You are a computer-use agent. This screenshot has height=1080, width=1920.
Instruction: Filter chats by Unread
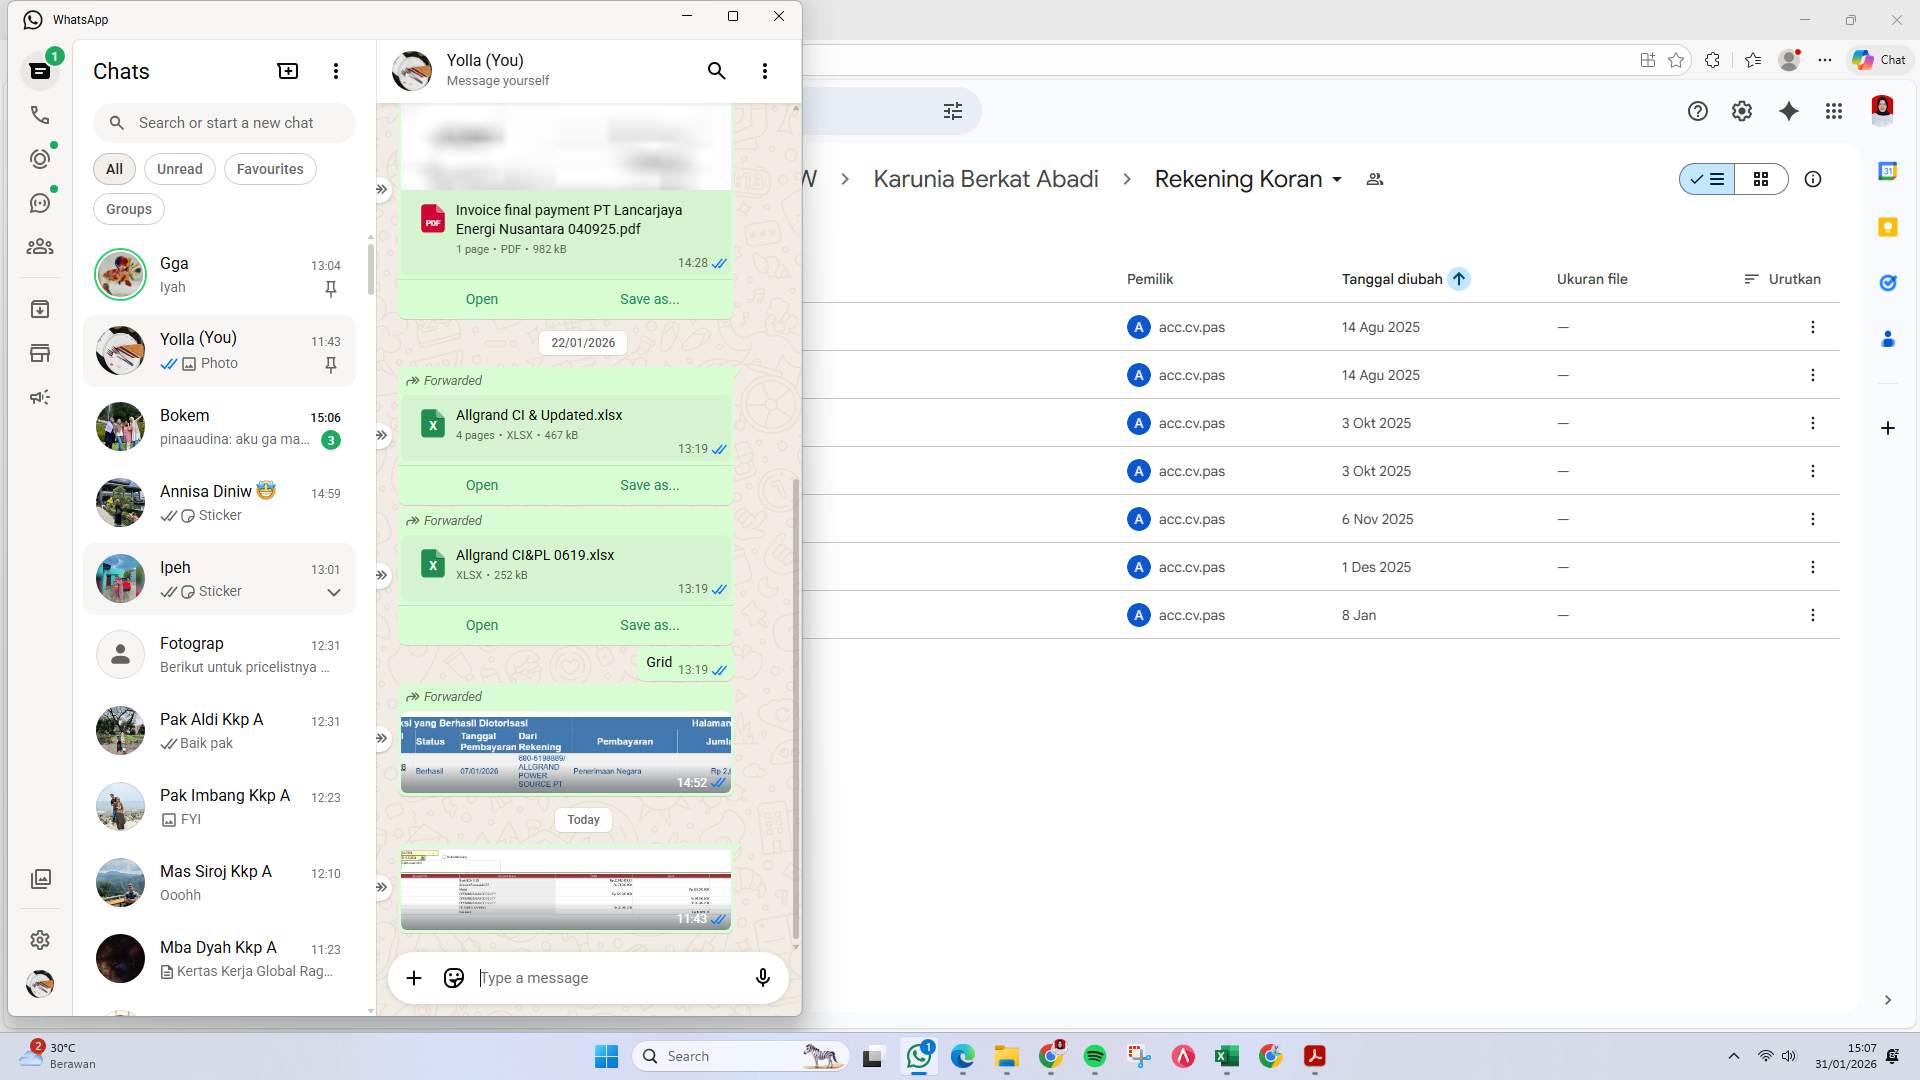(x=179, y=169)
